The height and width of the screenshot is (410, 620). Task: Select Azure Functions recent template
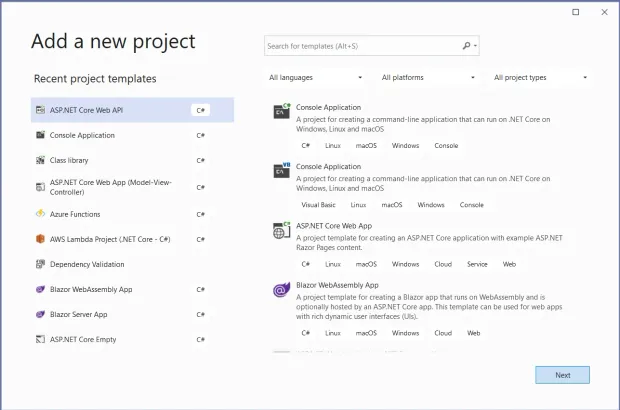[132, 214]
